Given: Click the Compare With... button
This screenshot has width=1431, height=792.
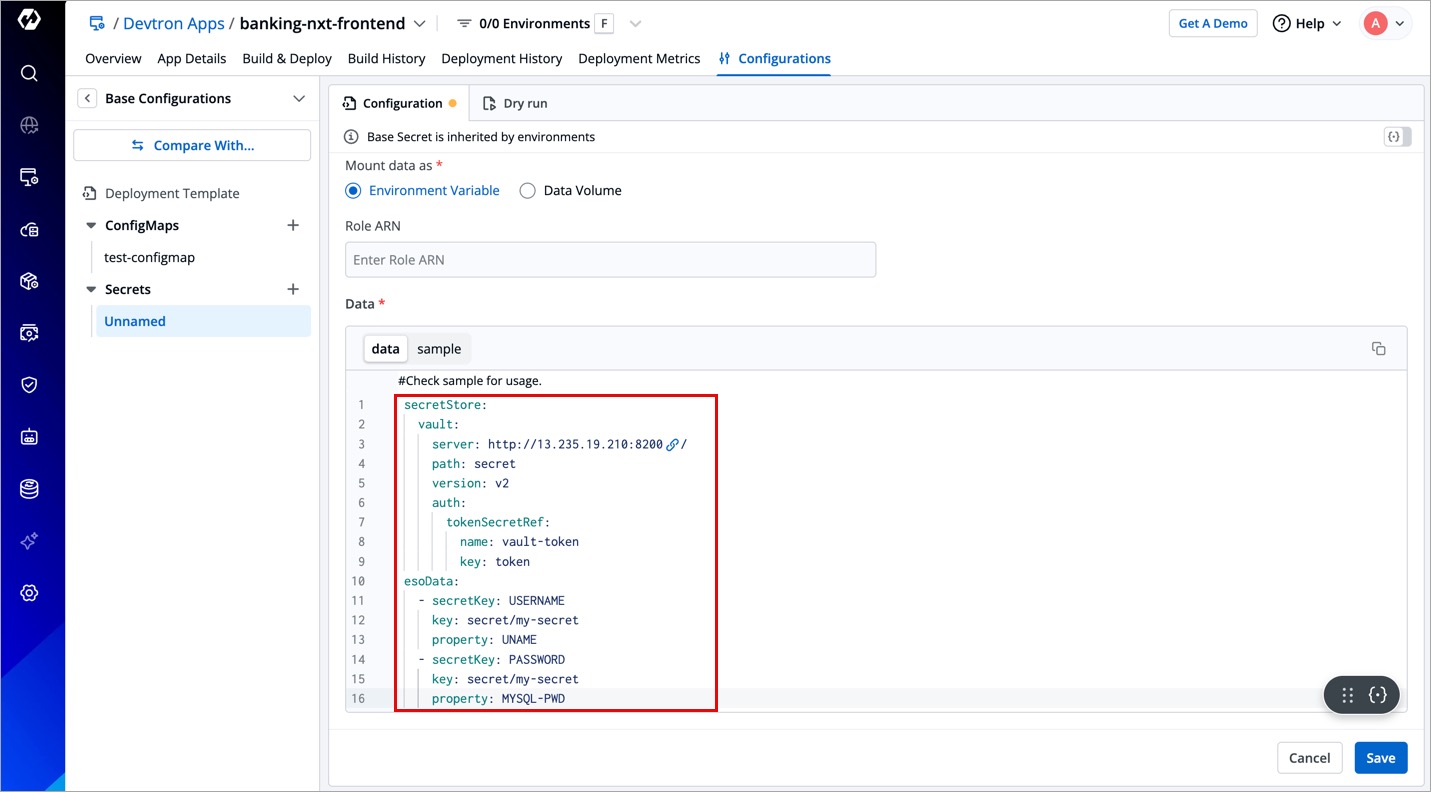Looking at the screenshot, I should coord(192,145).
